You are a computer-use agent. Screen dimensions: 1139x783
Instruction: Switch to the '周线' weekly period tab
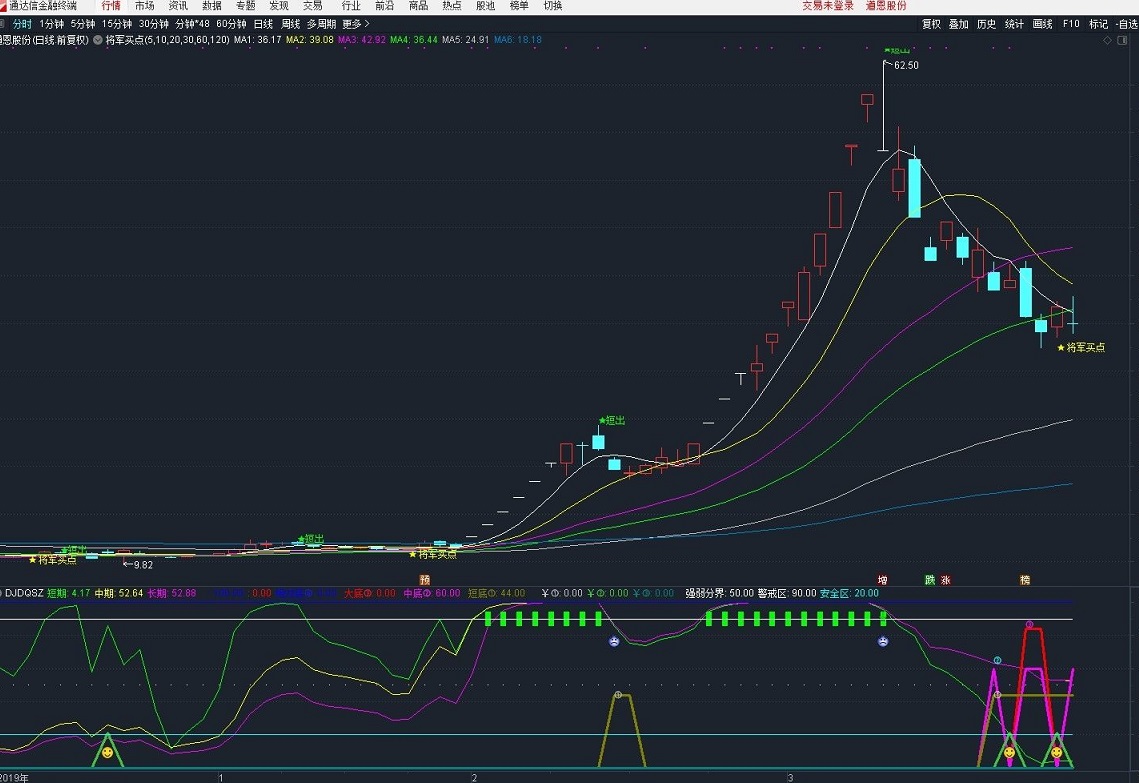tap(290, 23)
